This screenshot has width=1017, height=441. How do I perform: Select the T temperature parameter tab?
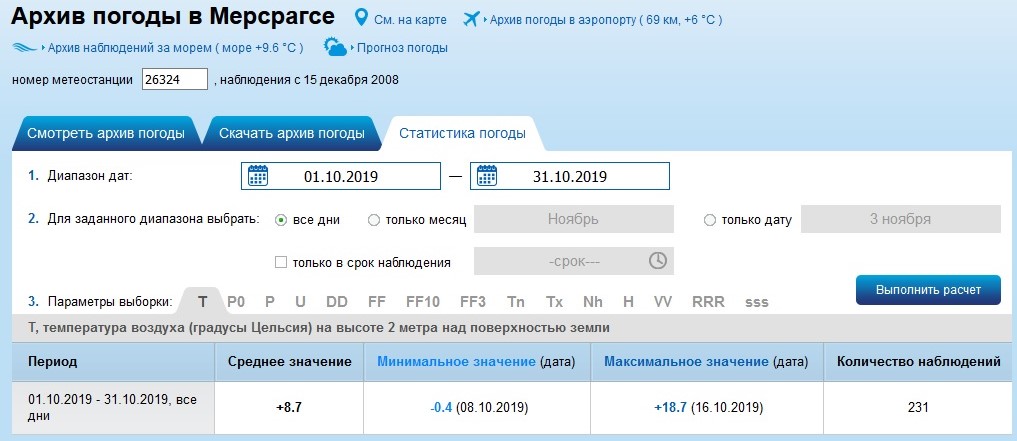[202, 302]
